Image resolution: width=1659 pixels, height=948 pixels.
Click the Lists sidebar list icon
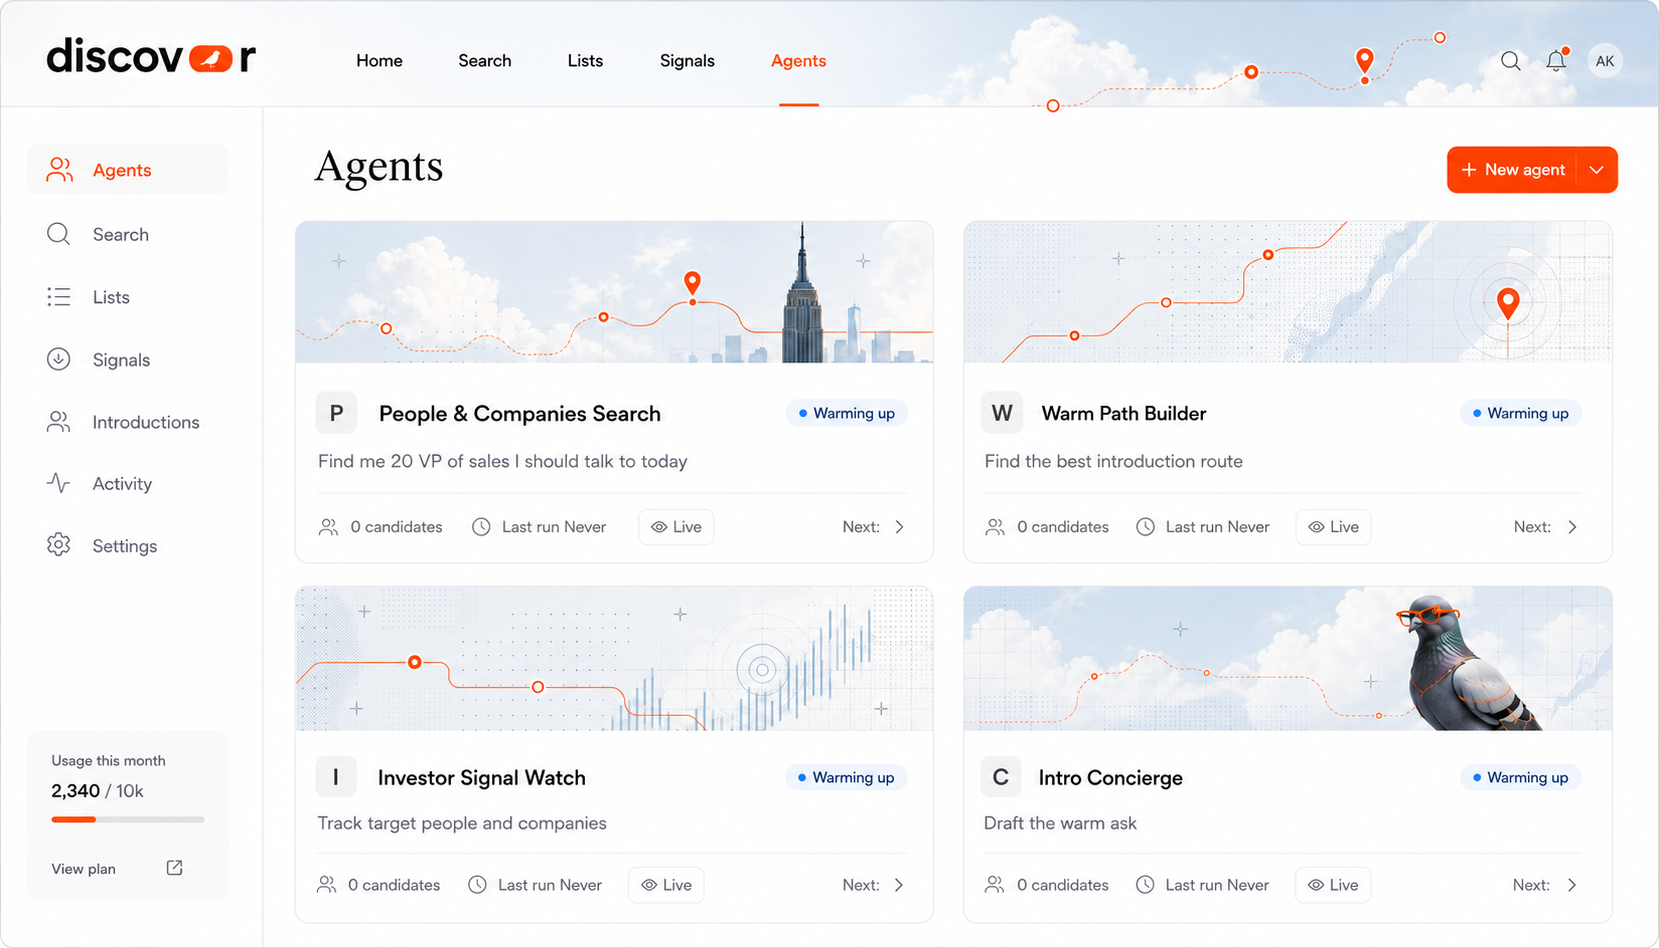59,297
